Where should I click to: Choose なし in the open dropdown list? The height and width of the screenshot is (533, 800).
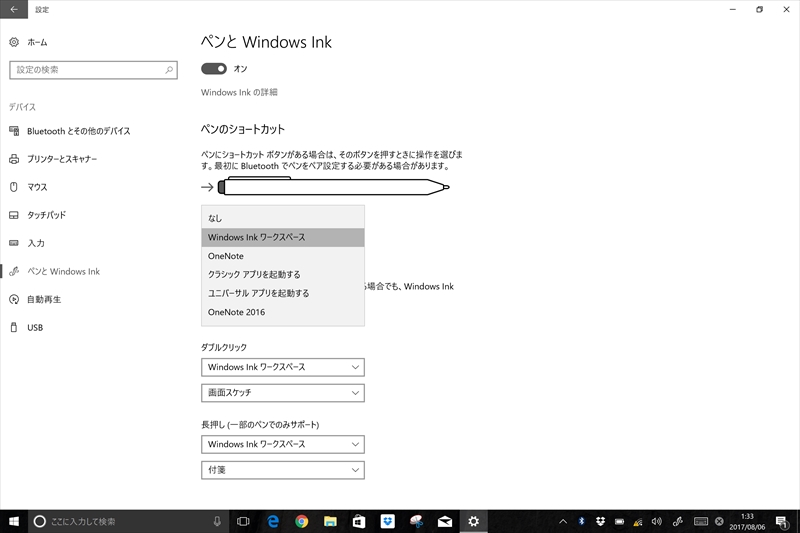pyautogui.click(x=283, y=218)
